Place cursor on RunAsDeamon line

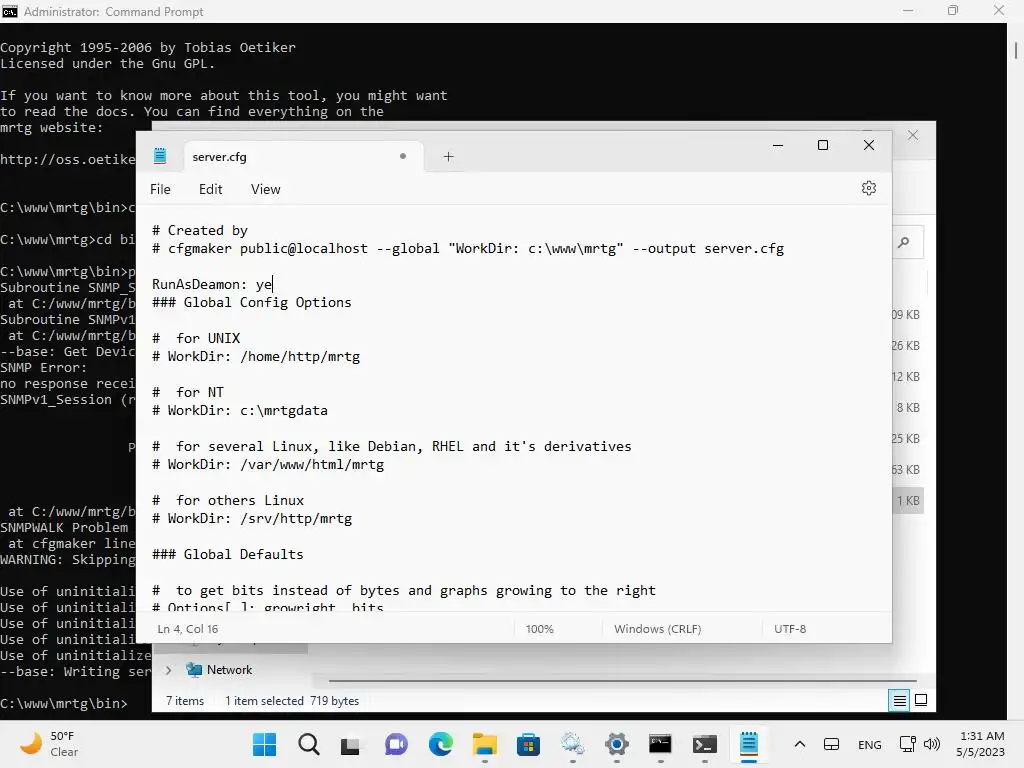click(212, 284)
